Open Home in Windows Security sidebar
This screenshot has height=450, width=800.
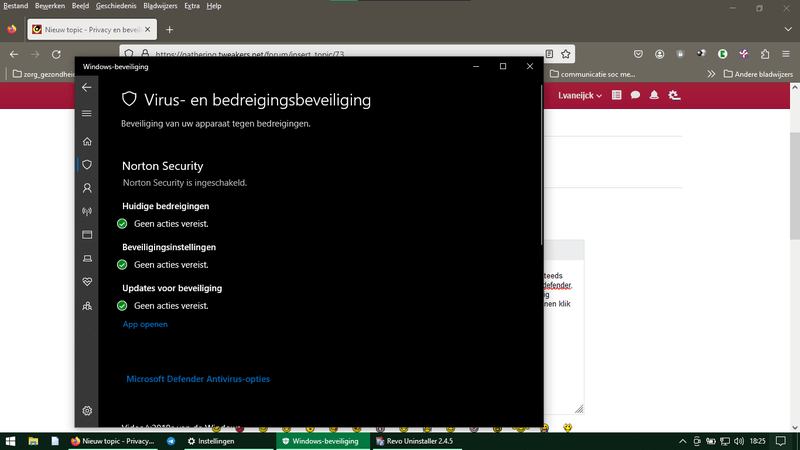pyautogui.click(x=87, y=141)
